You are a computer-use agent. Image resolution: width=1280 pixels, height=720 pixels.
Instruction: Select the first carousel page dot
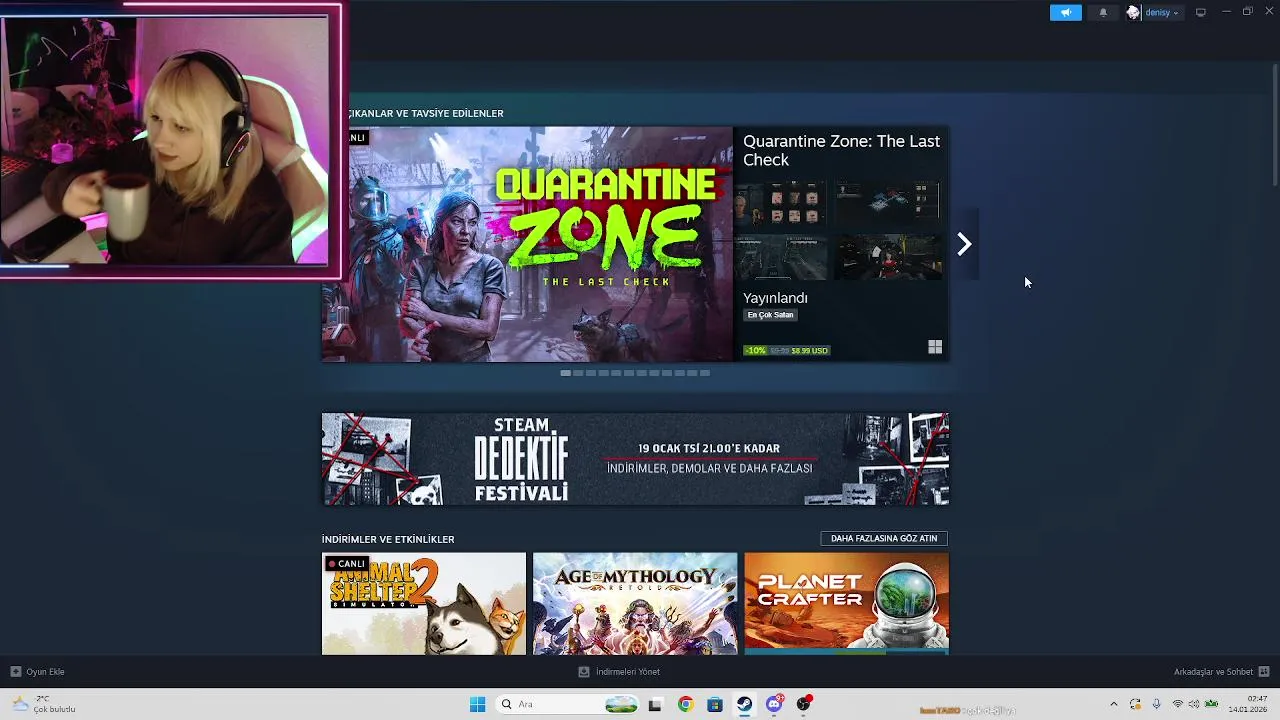point(566,373)
